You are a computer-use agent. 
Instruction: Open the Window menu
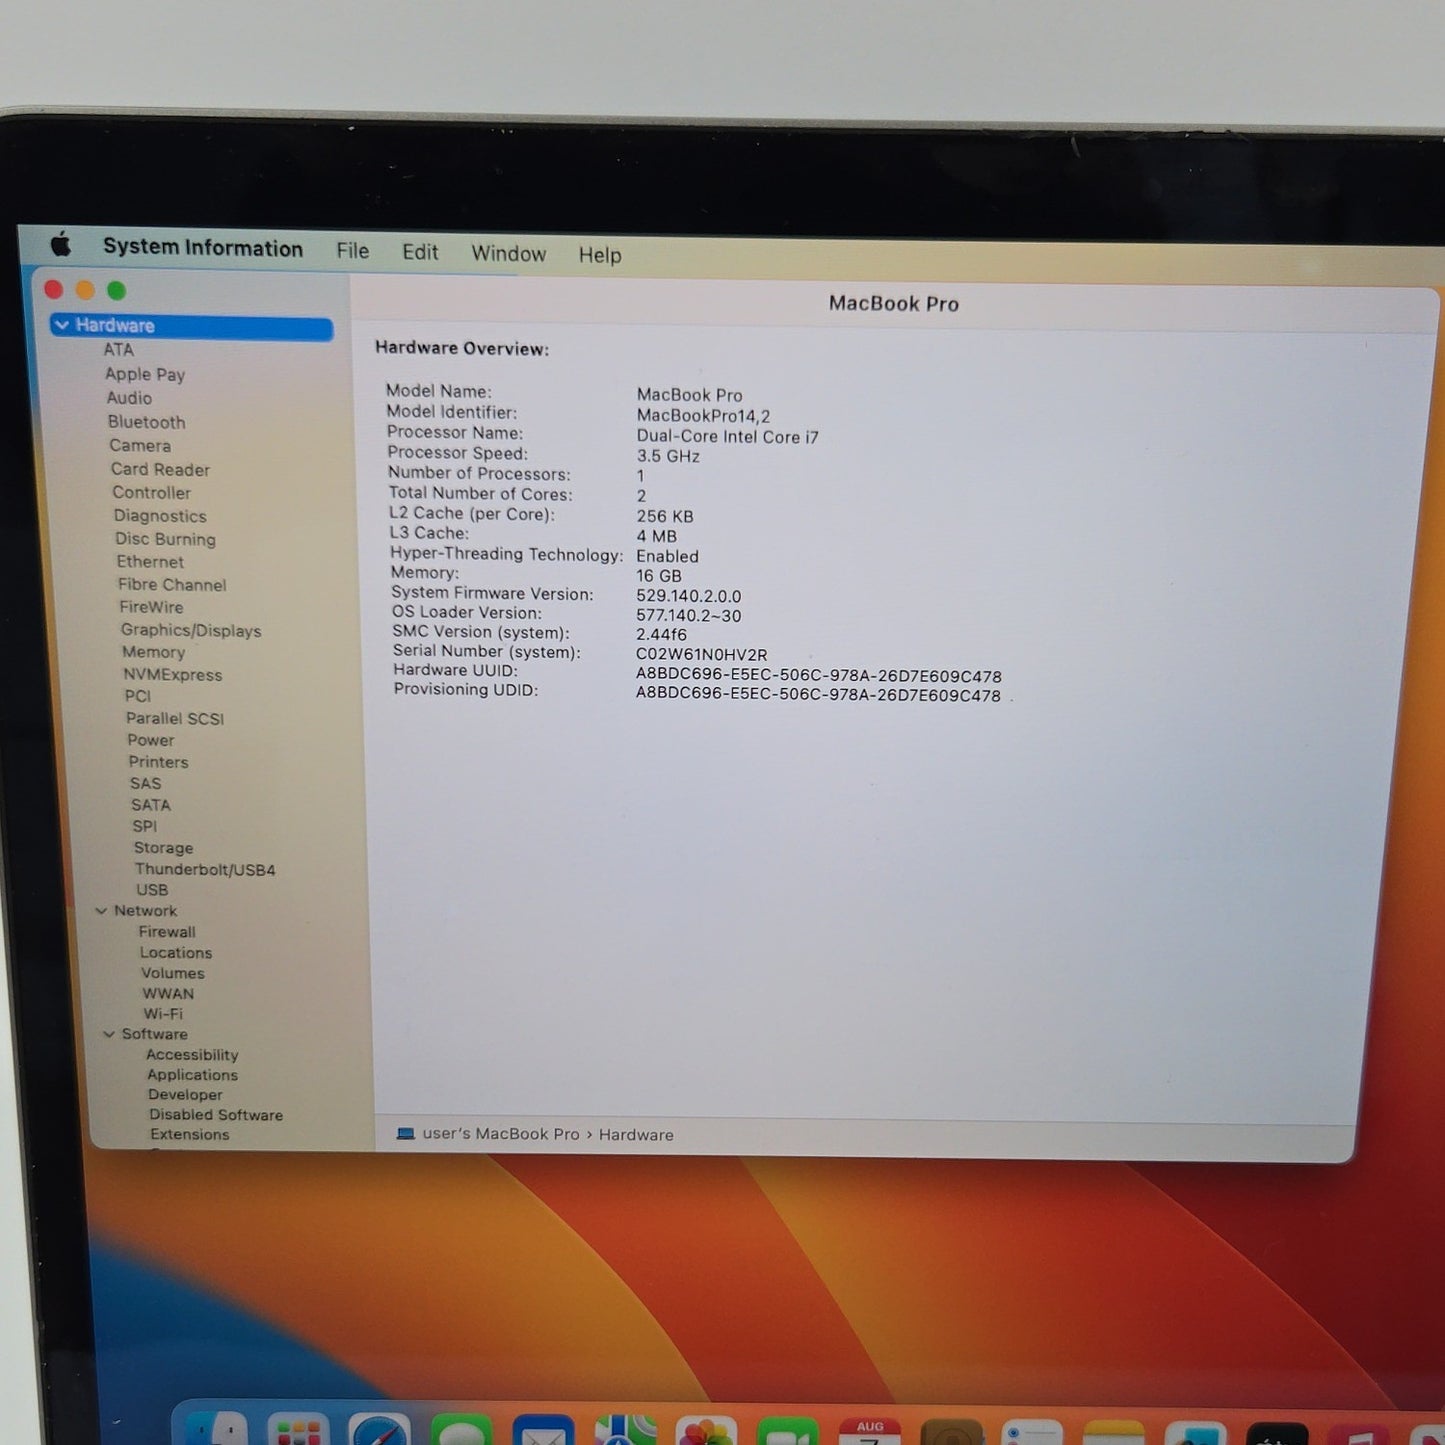tap(509, 254)
